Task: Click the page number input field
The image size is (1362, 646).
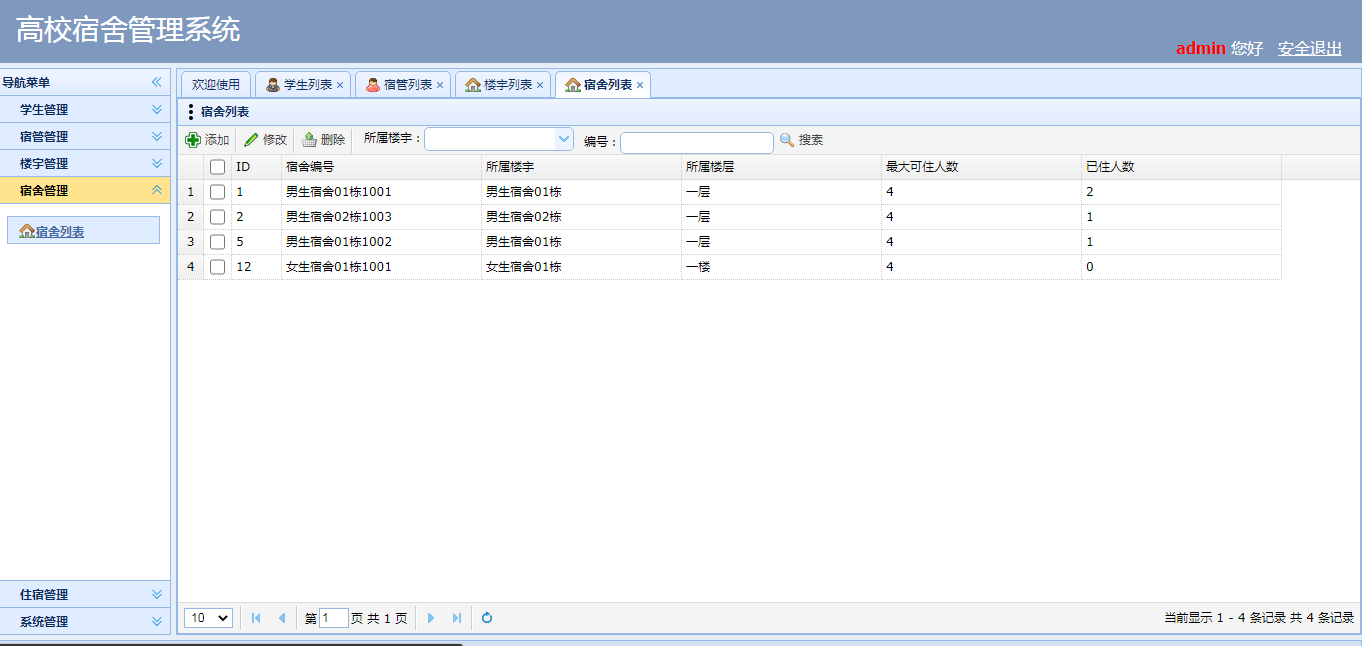Action: [334, 618]
